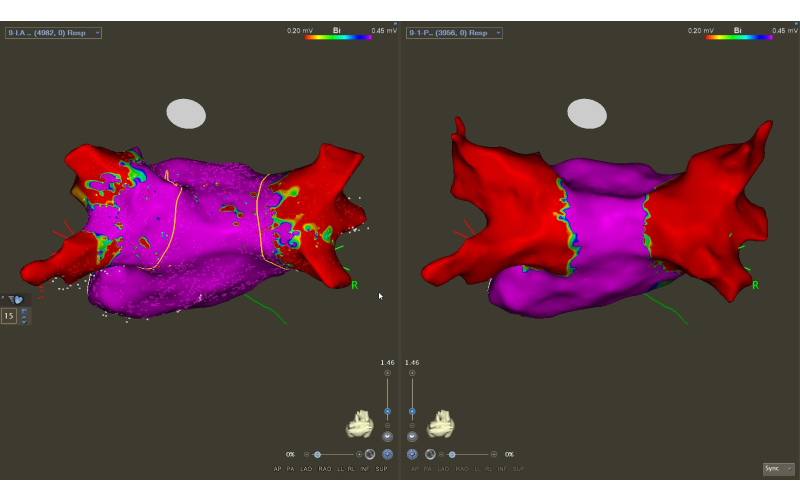The image size is (800, 500).
Task: Click the left transparency slider handle
Action: (x=317, y=454)
